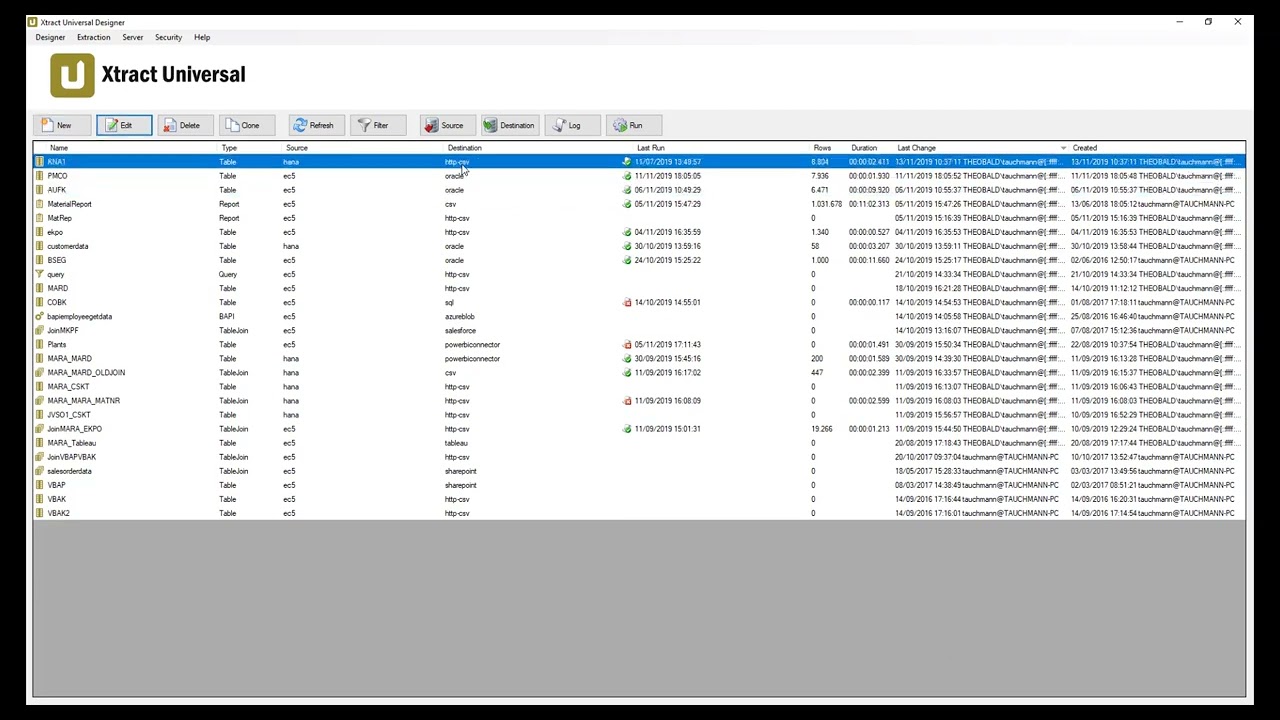
Task: Click green success icon in customerdata row
Action: coord(627,246)
